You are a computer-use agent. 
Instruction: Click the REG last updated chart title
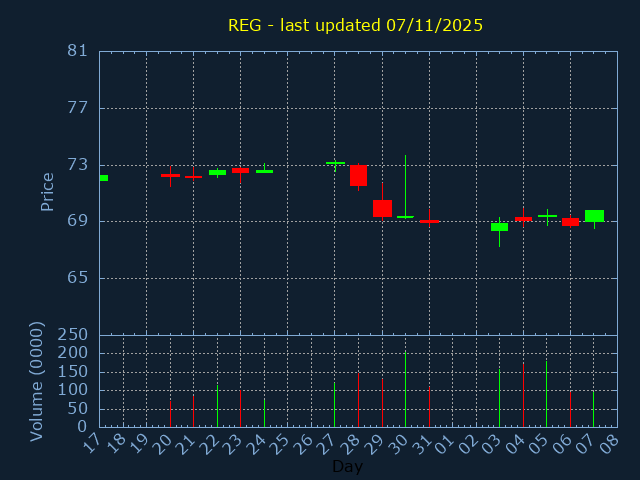(x=355, y=26)
